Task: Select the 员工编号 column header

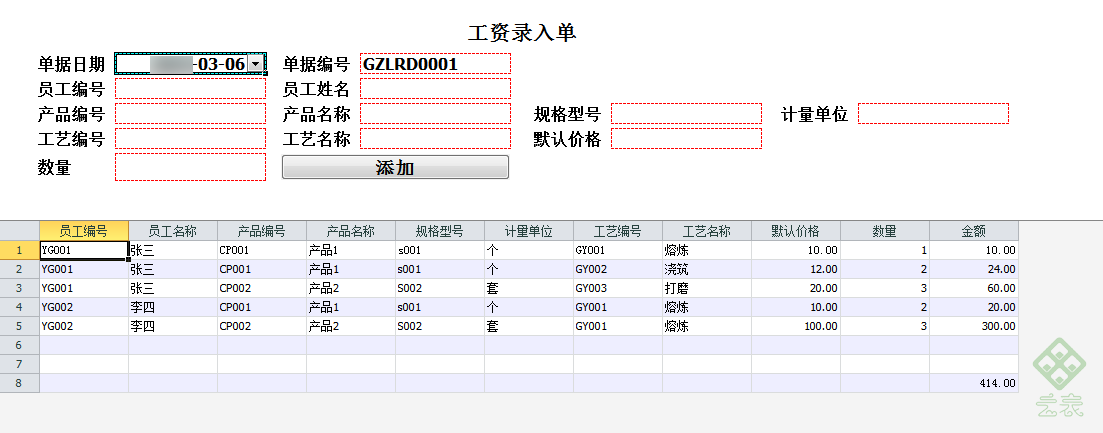Action: [84, 231]
